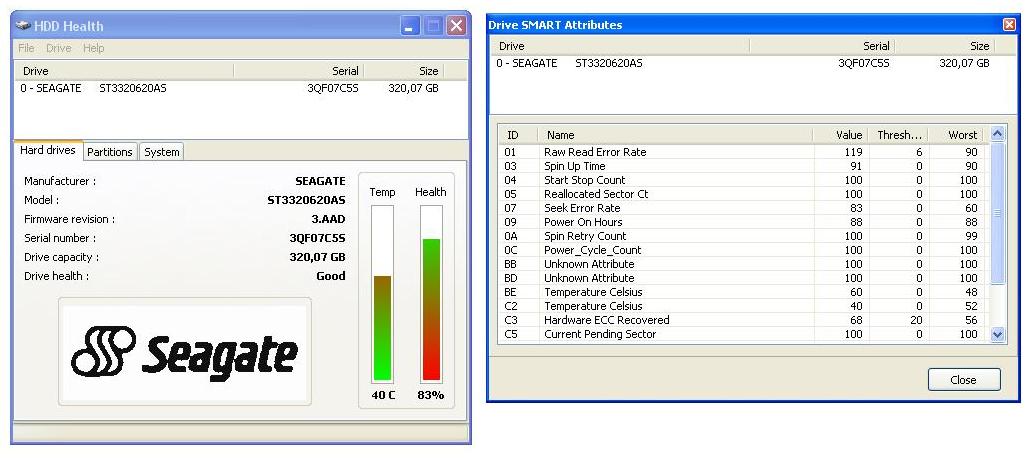Click the Maximize button in HDD Health

433,26
